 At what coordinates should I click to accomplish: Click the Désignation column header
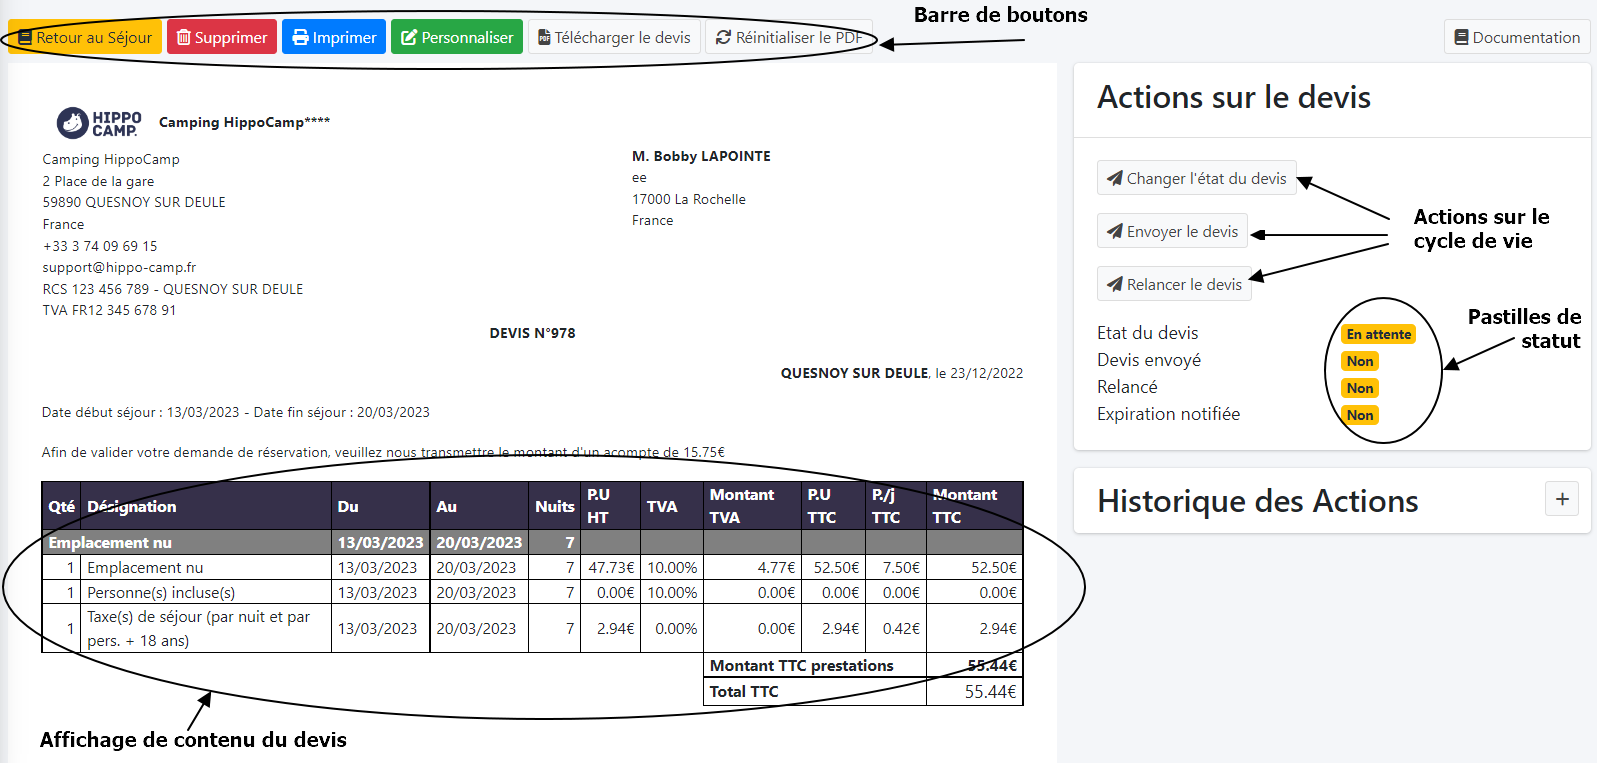click(x=131, y=507)
